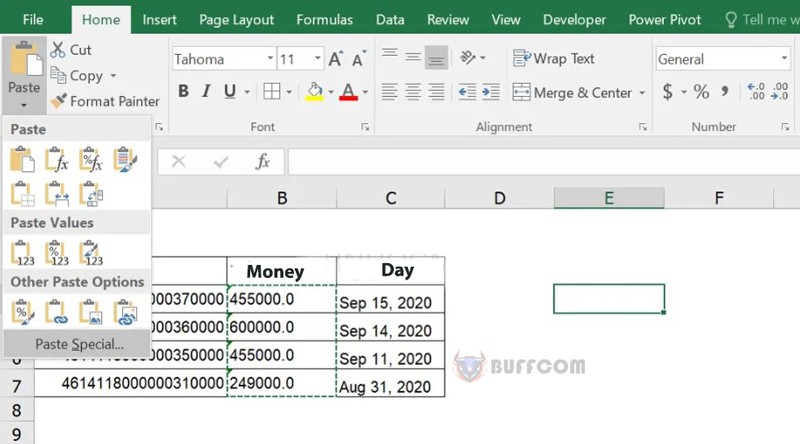800x444 pixels.
Task: Switch to the Formulas tab
Action: pyautogui.click(x=324, y=19)
